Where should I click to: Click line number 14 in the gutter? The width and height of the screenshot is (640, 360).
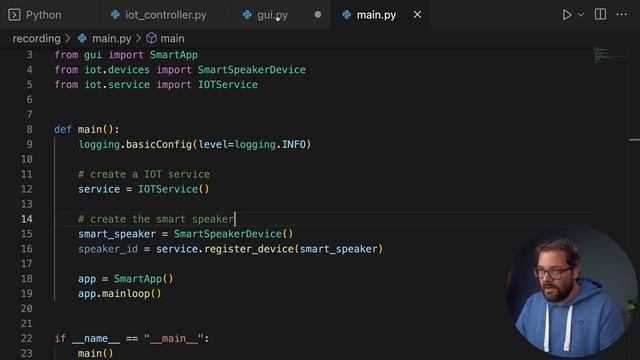click(x=27, y=219)
